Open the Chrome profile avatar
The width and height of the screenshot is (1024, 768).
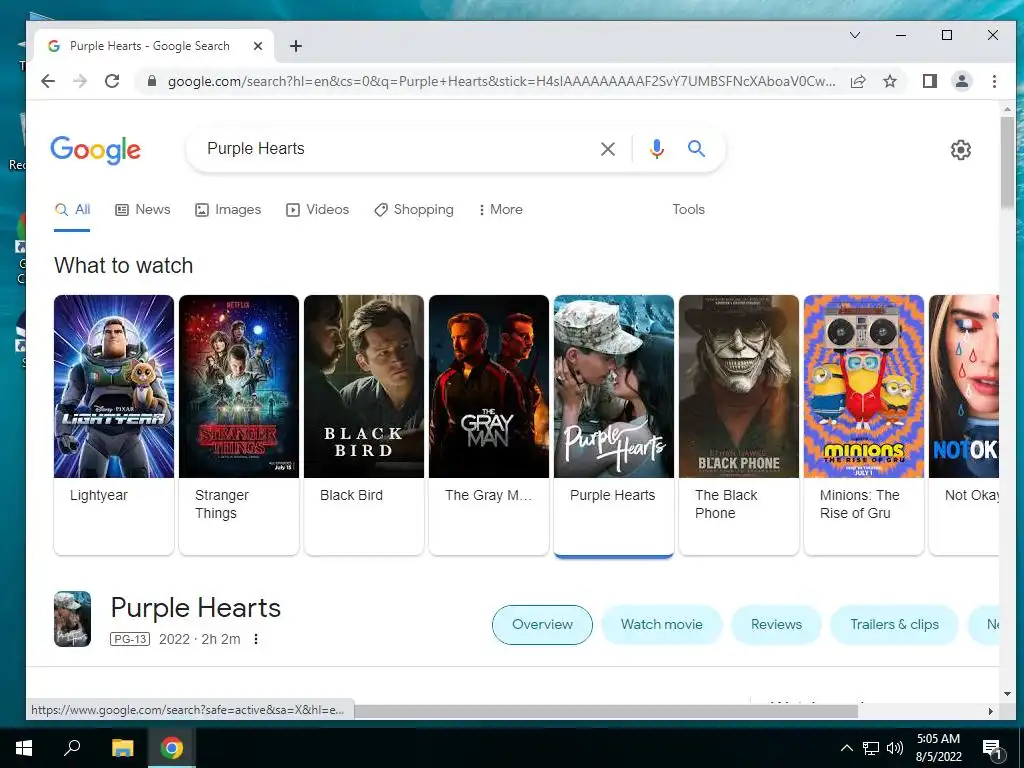point(961,81)
